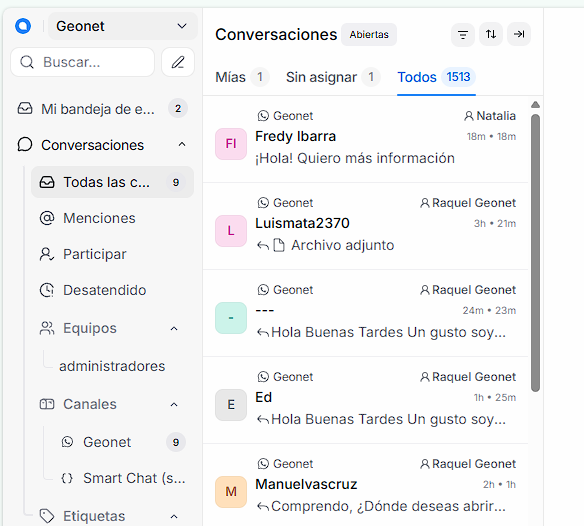Click the M avatar thumbnail
The width and height of the screenshot is (584, 526).
point(231,492)
